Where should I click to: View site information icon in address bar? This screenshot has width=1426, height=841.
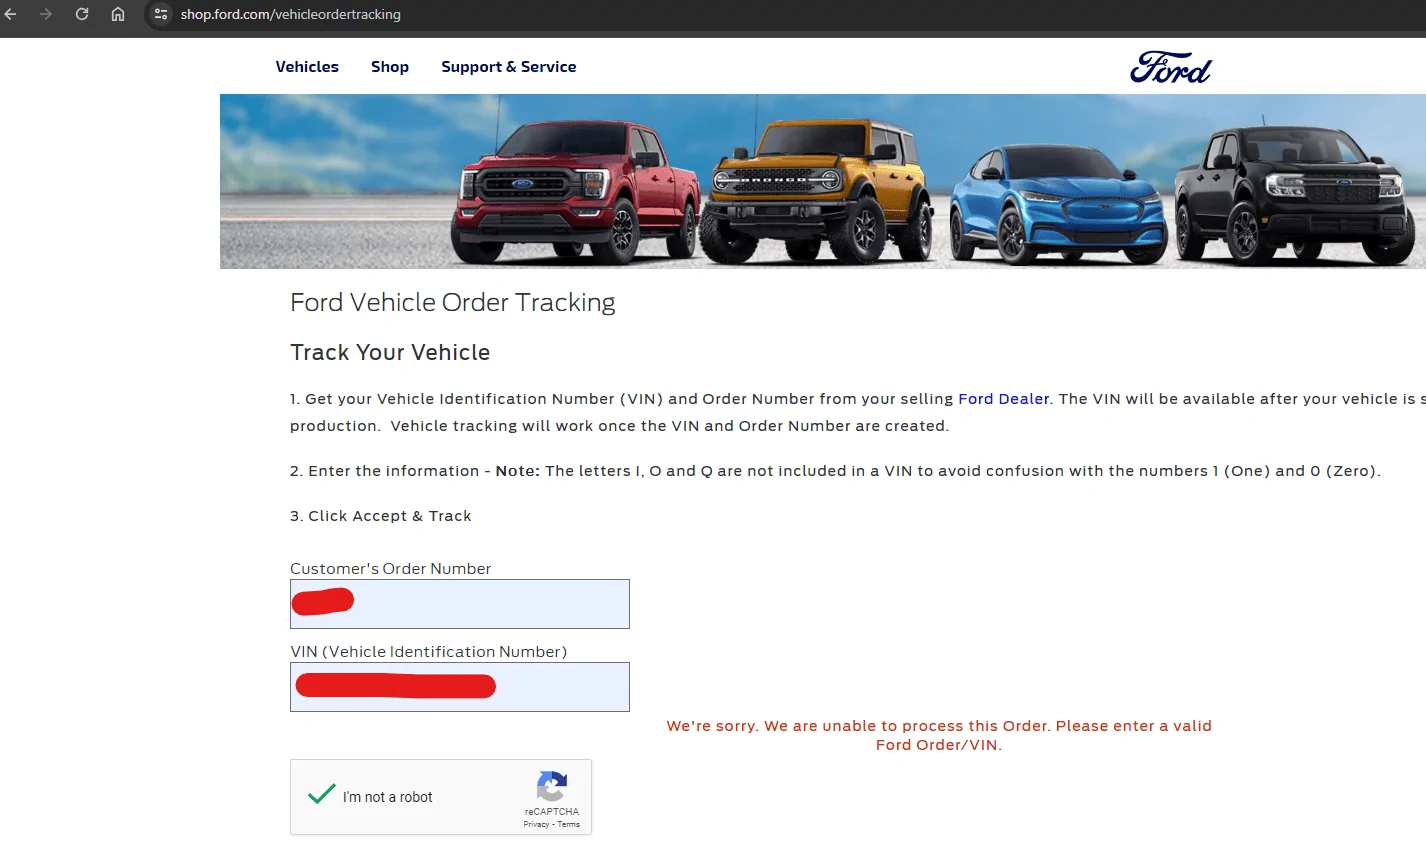161,14
